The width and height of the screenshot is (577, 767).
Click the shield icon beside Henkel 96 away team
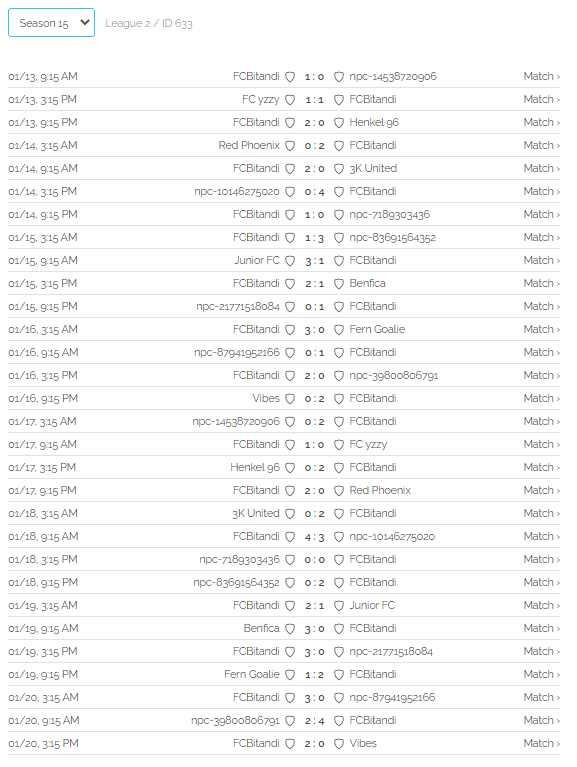339,123
